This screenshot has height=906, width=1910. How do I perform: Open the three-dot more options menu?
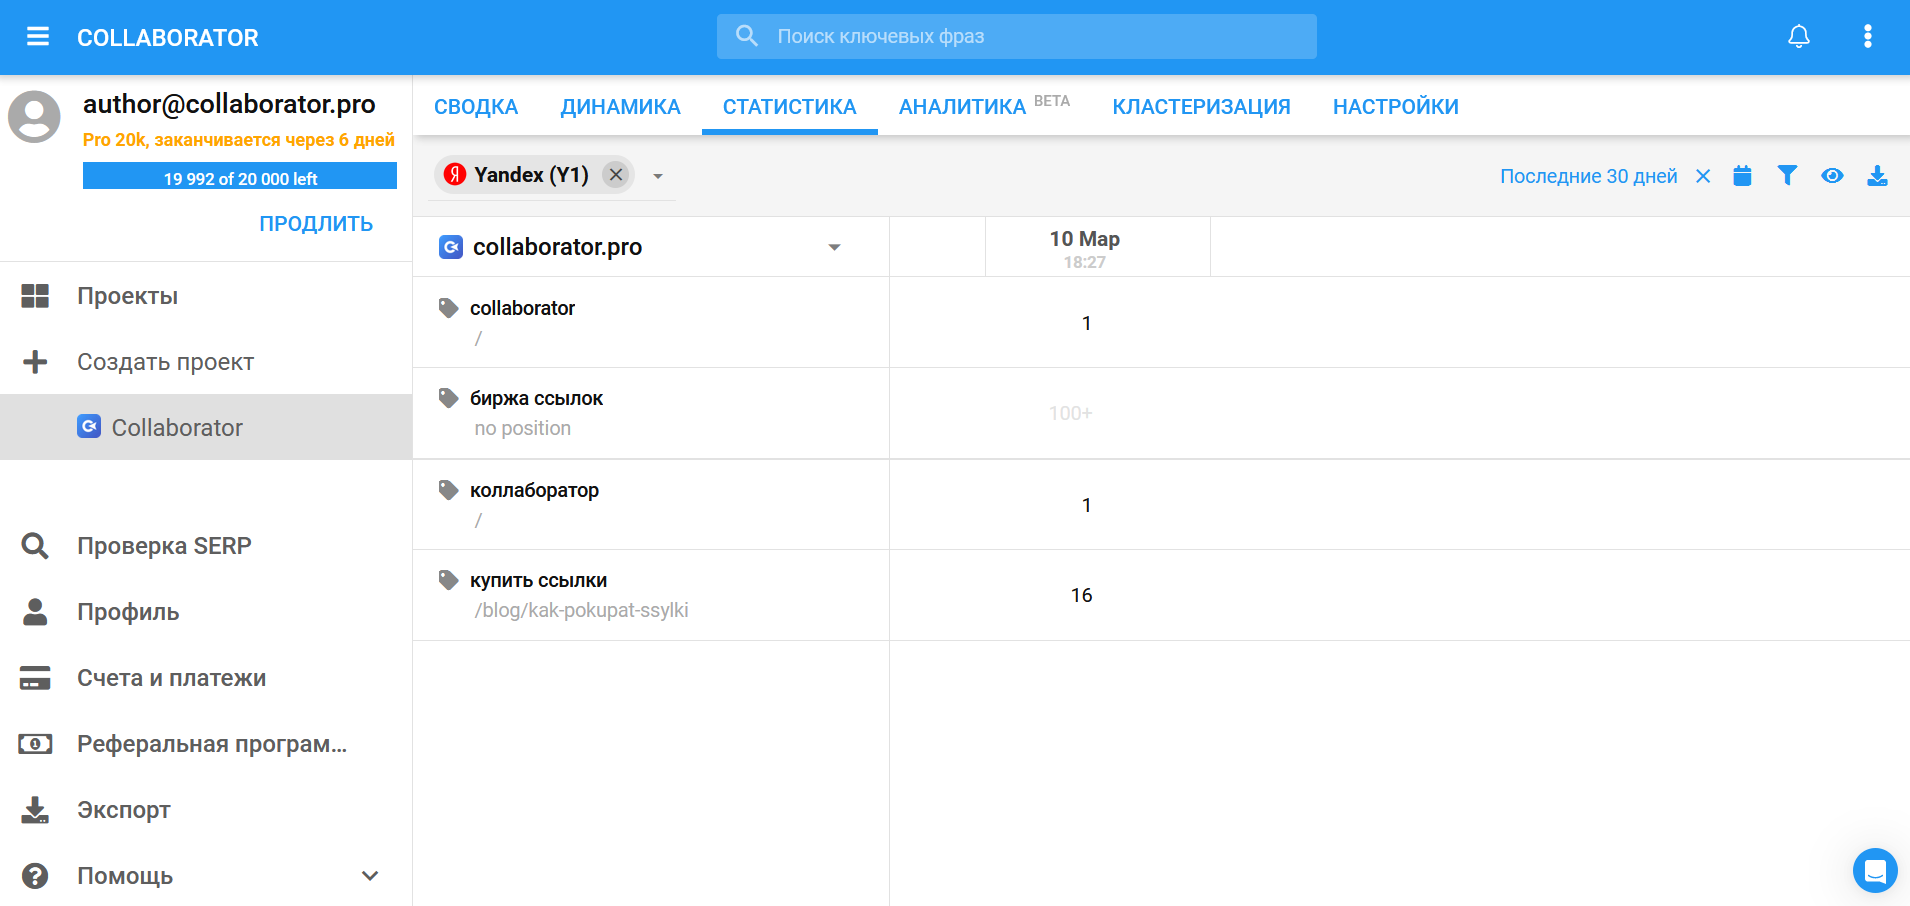(x=1867, y=37)
